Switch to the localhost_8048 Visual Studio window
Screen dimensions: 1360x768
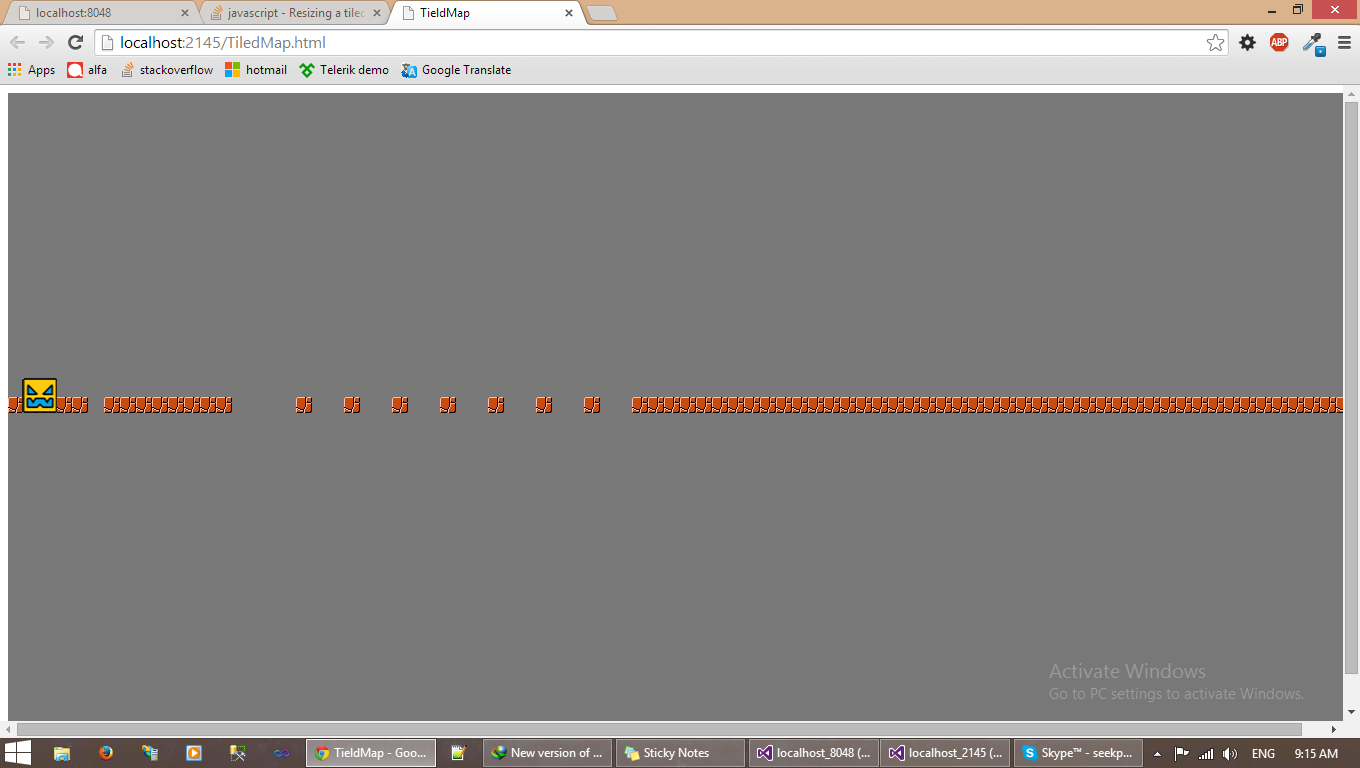click(813, 753)
